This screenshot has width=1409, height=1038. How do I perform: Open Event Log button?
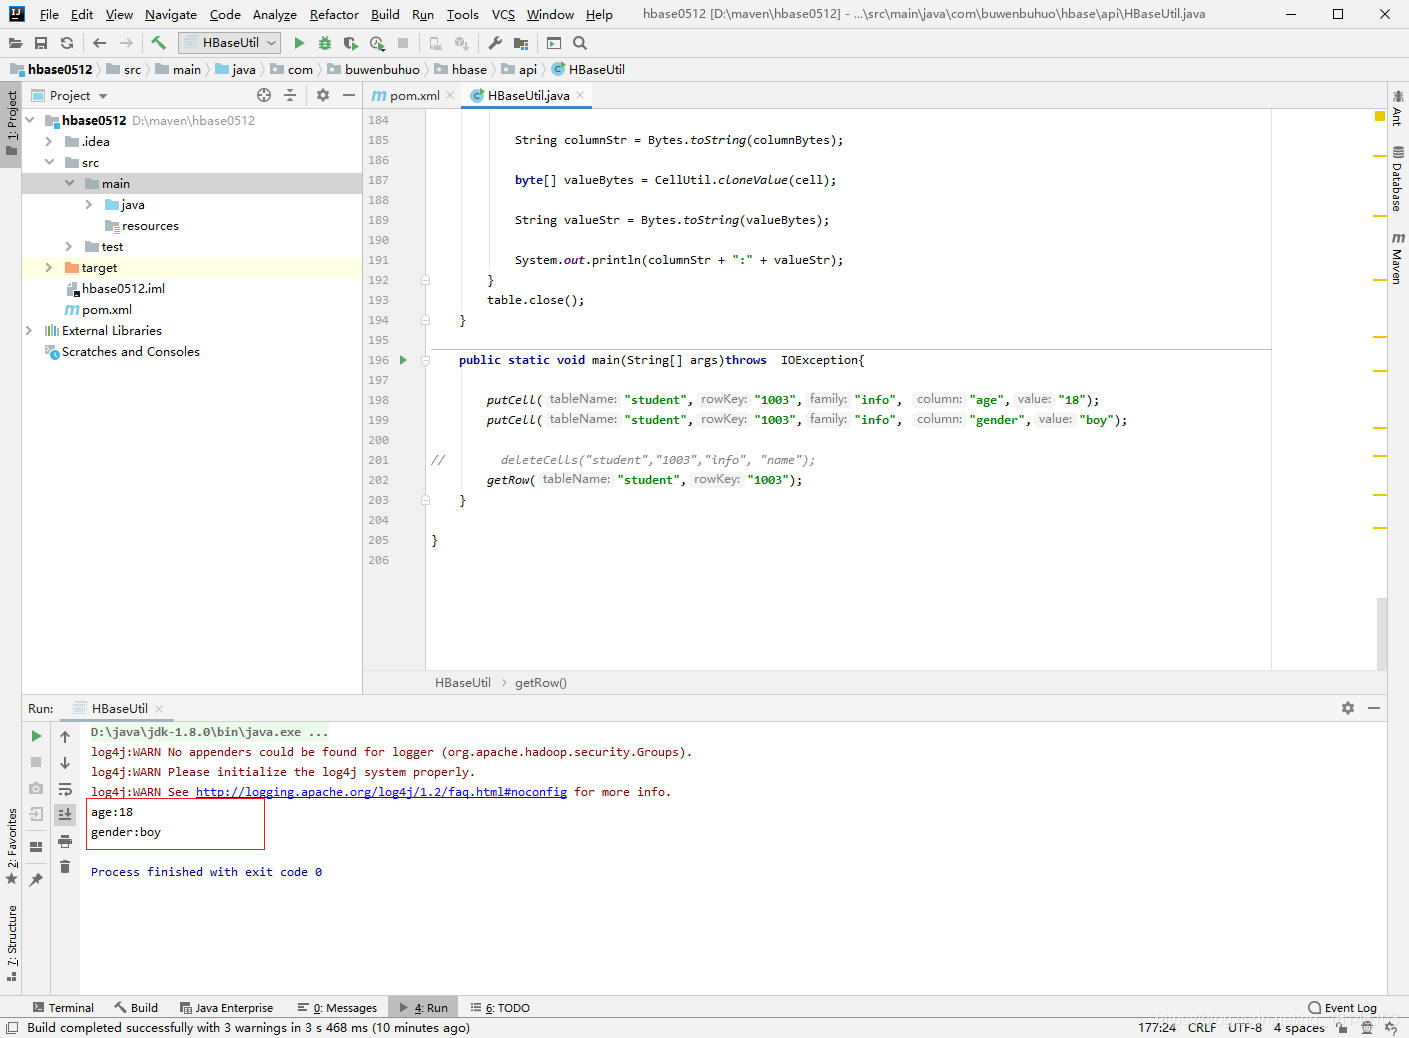point(1342,1008)
